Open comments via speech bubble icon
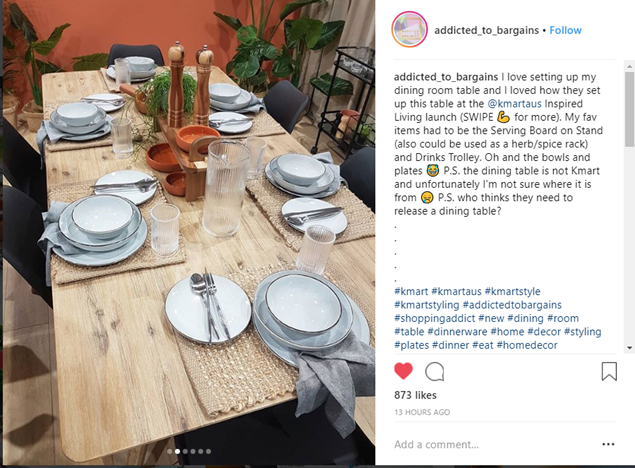Viewport: 635px width, 468px height. (435, 371)
